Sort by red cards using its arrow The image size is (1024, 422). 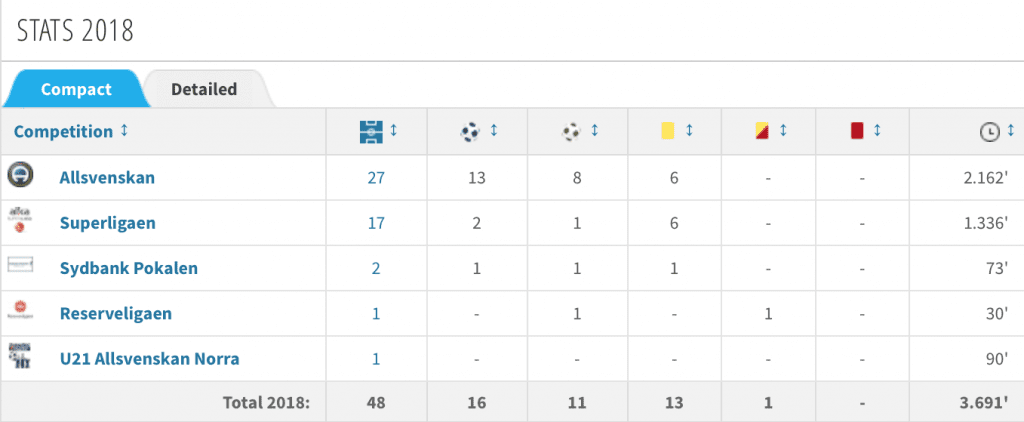tap(877, 131)
